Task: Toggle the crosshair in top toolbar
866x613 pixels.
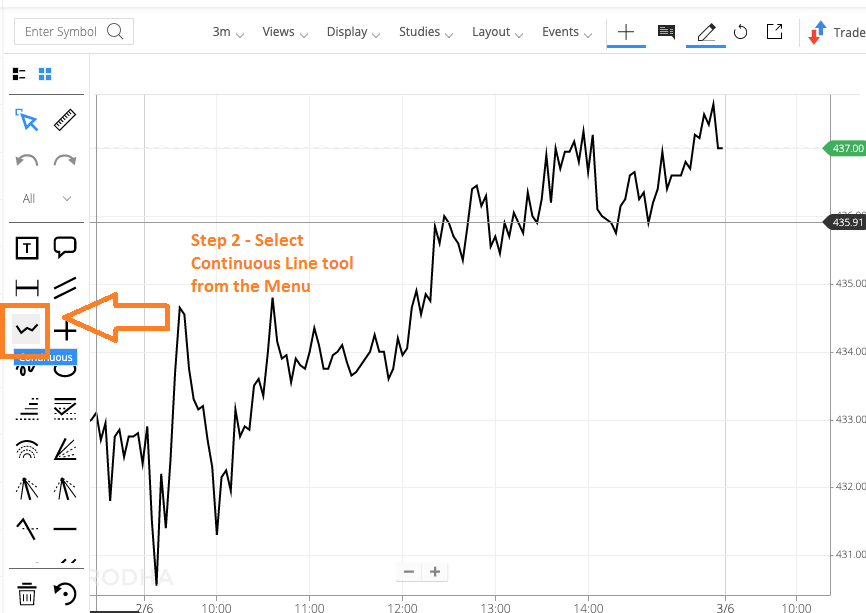Action: pos(626,32)
